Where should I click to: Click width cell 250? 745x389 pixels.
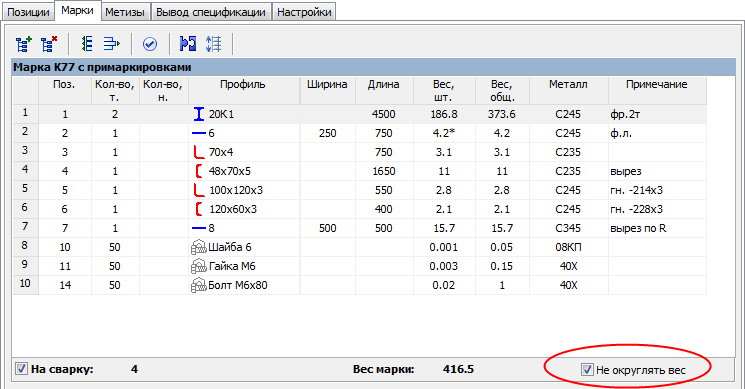point(327,133)
